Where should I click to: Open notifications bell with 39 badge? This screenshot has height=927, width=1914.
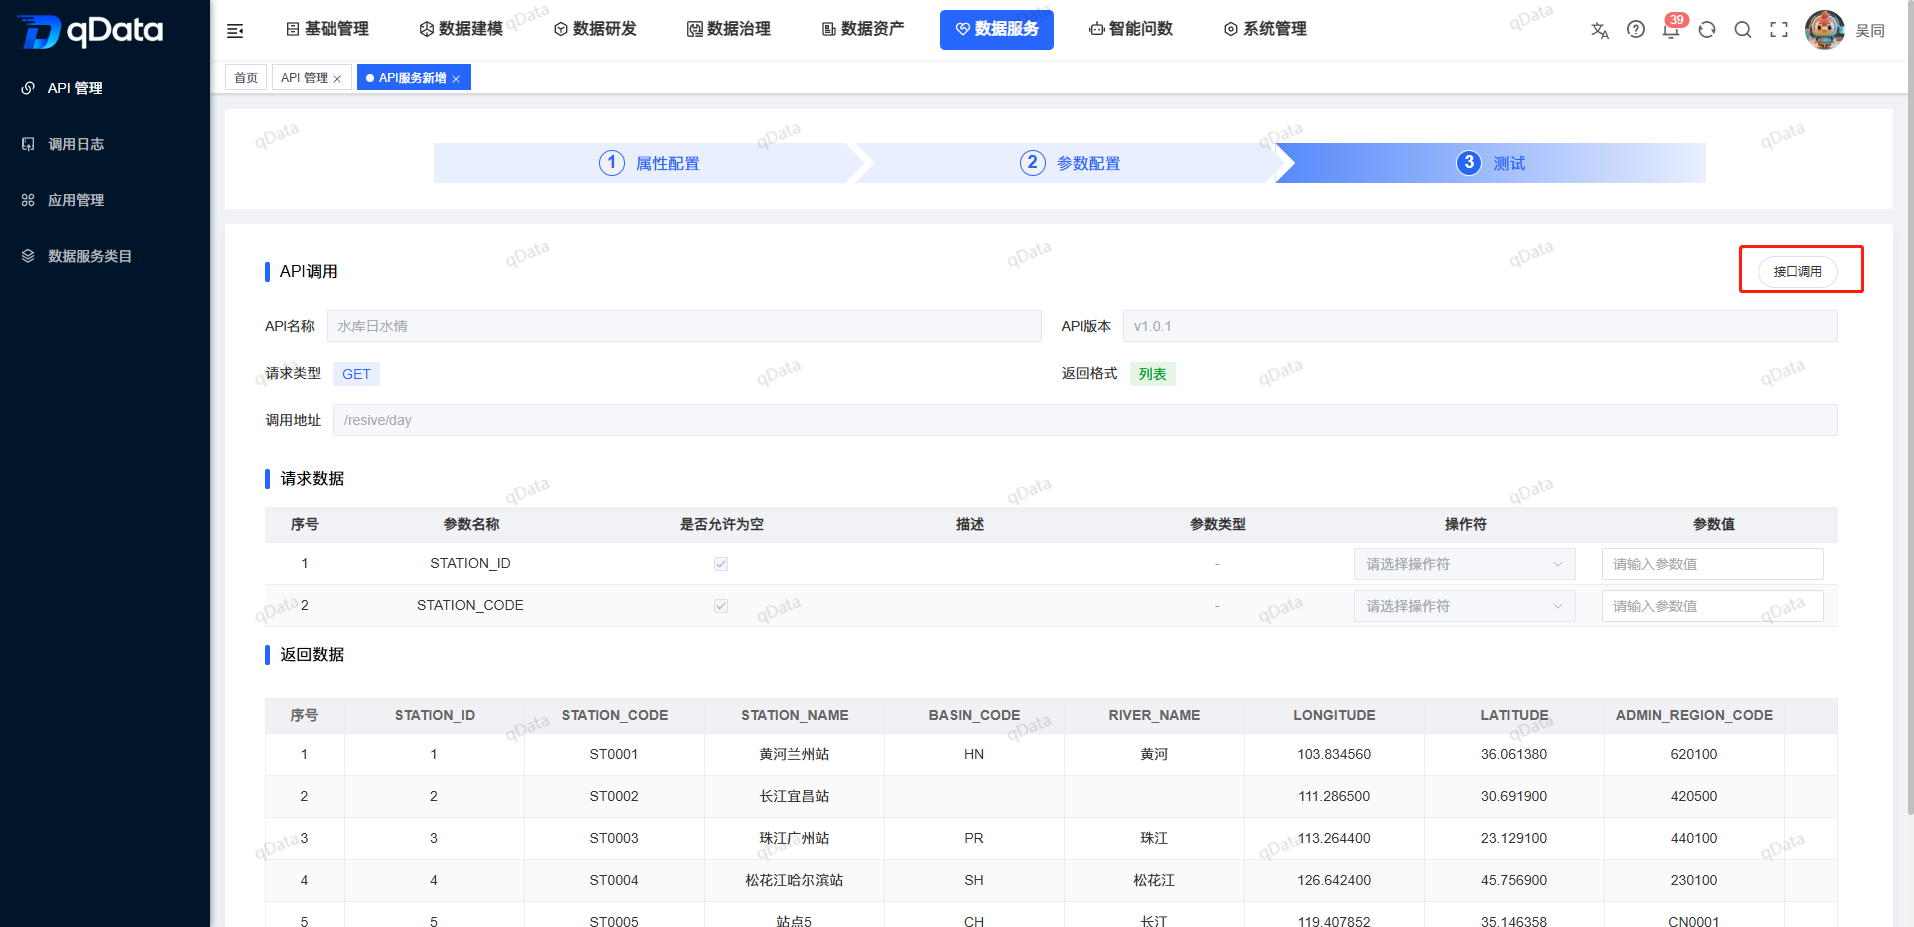tap(1671, 30)
